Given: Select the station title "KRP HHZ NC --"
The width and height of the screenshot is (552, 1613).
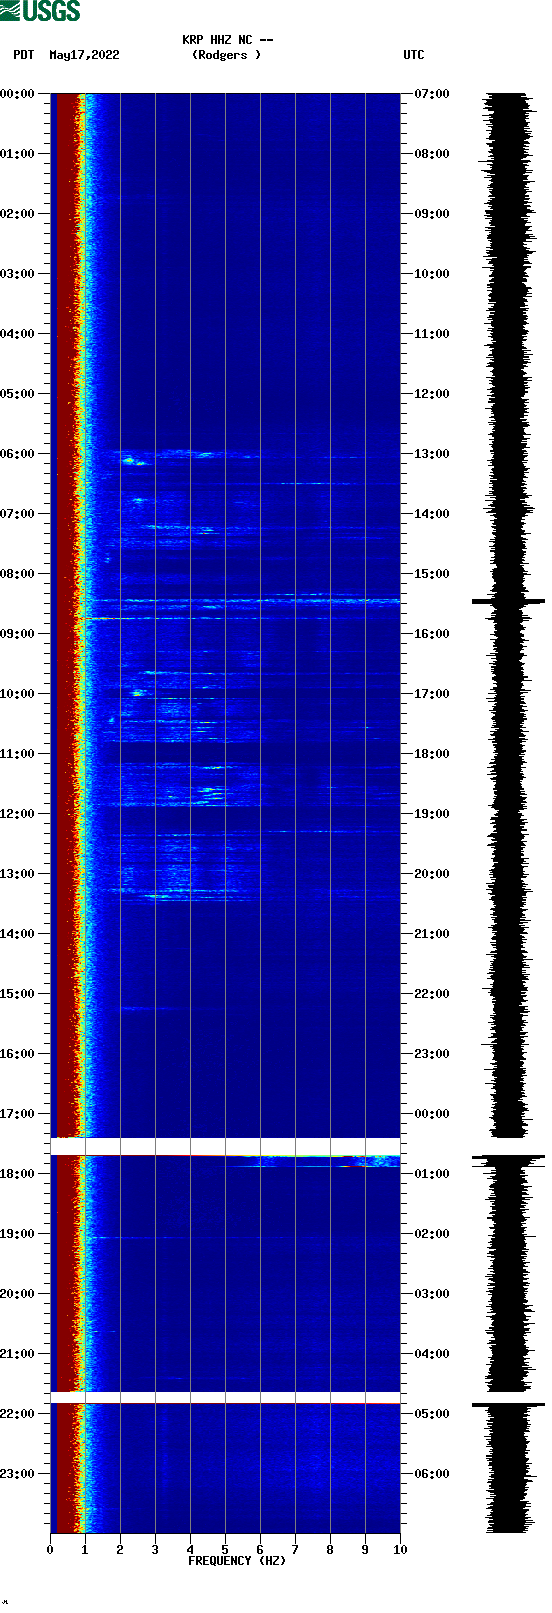Looking at the screenshot, I should point(228,40).
